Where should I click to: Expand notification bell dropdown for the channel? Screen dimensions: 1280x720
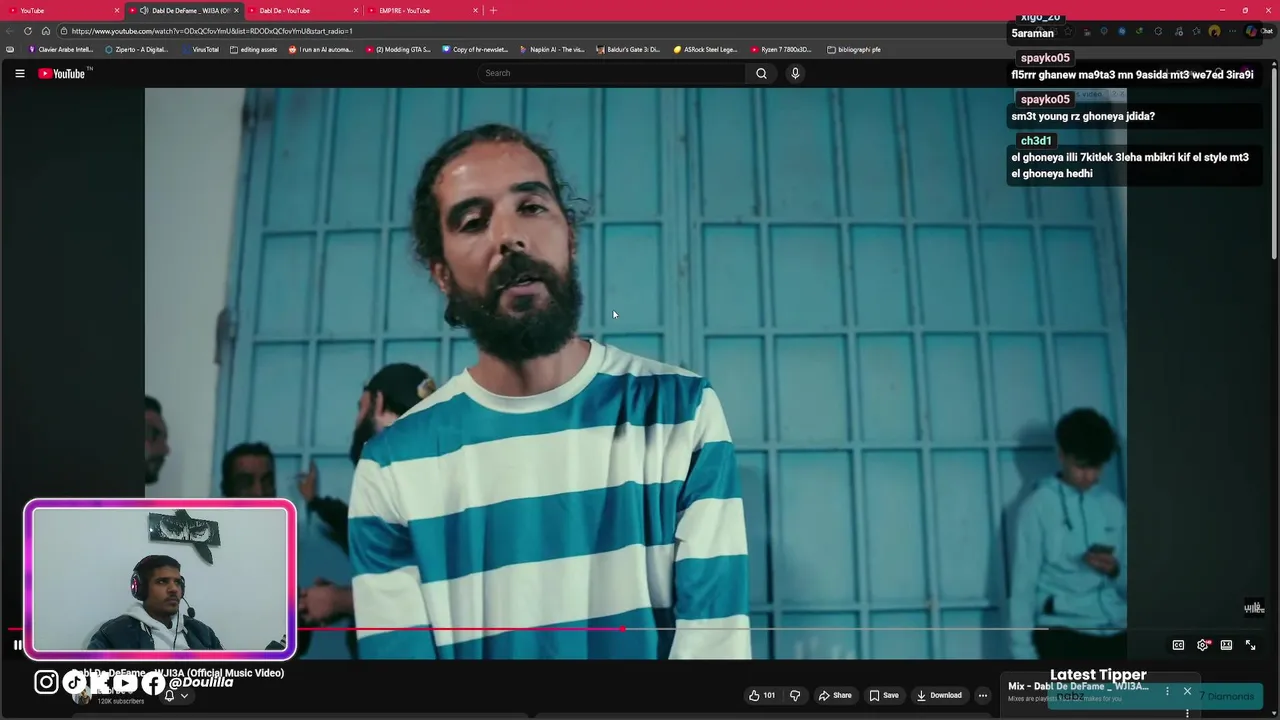[x=176, y=695]
